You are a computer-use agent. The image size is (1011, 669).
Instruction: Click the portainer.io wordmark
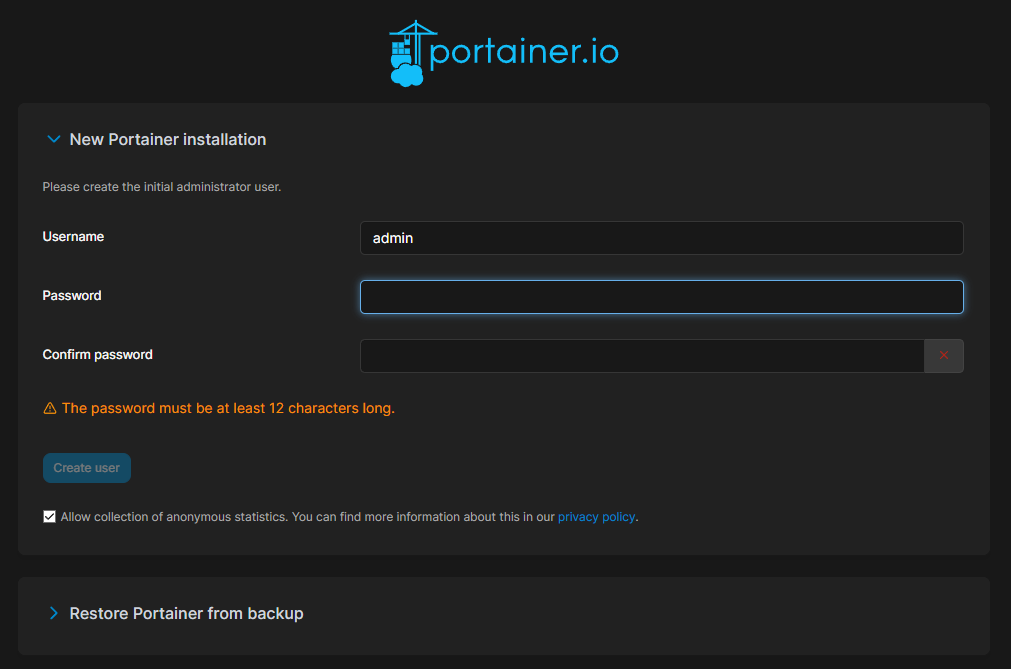pyautogui.click(x=523, y=51)
